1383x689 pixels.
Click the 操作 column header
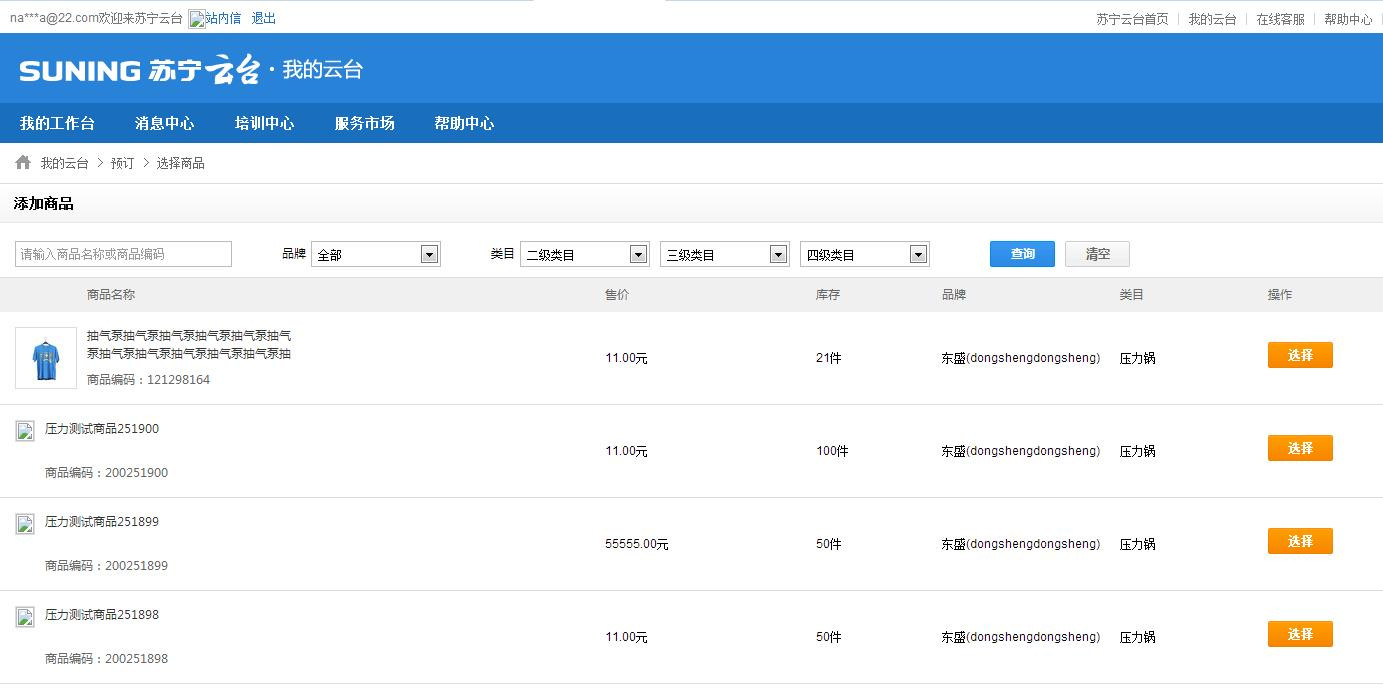[1280, 295]
